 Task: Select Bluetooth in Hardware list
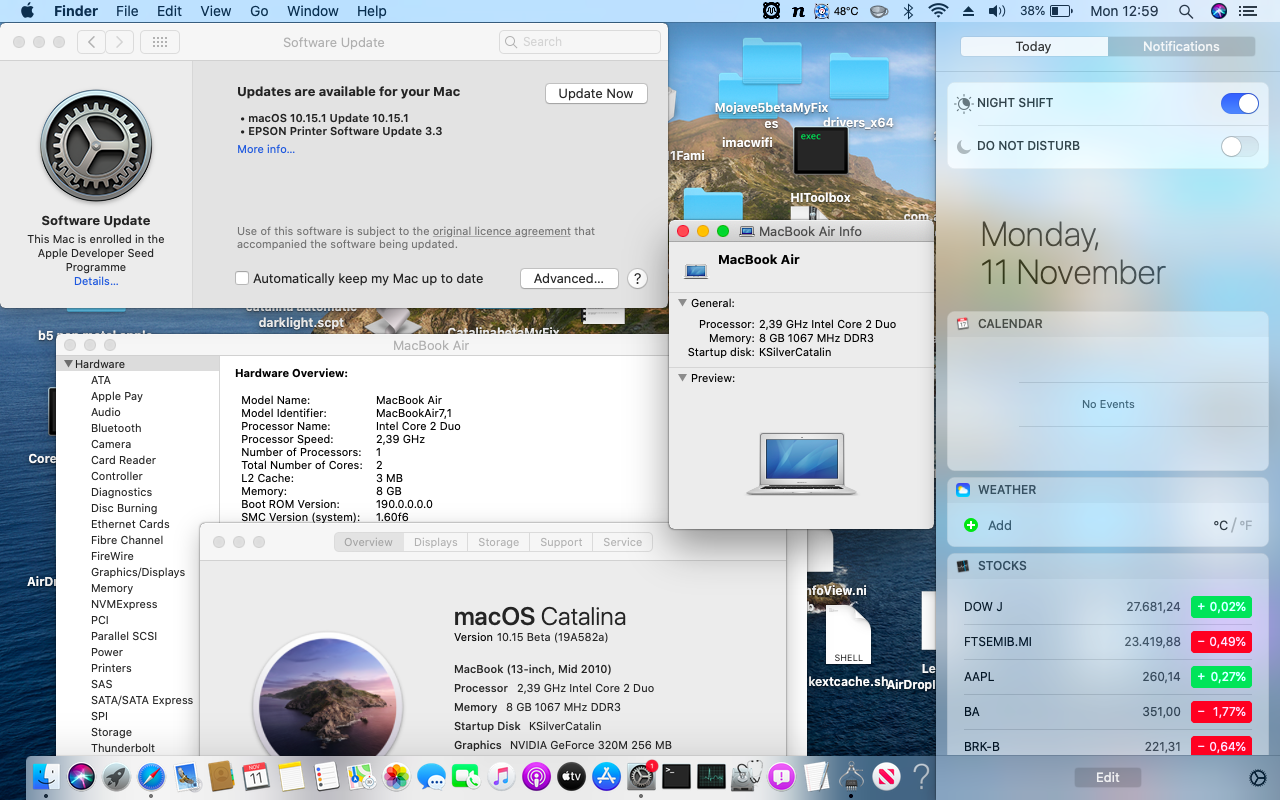116,428
